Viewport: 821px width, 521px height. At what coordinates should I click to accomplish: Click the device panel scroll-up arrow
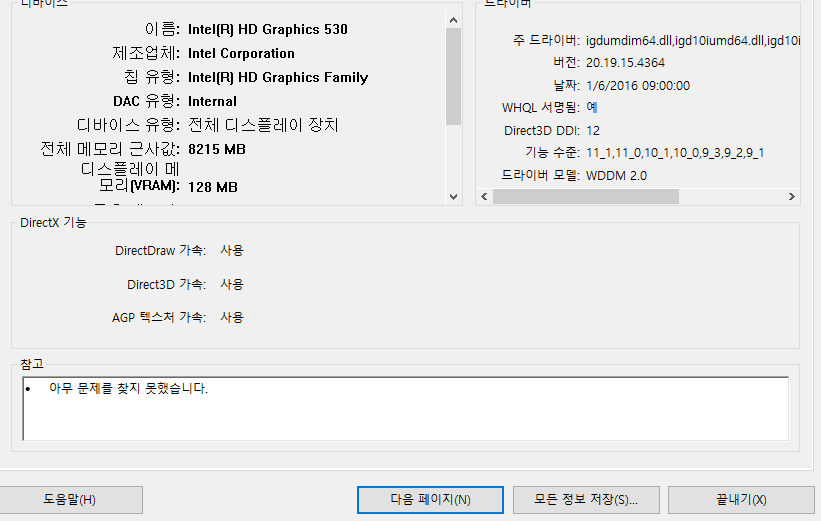coord(453,20)
